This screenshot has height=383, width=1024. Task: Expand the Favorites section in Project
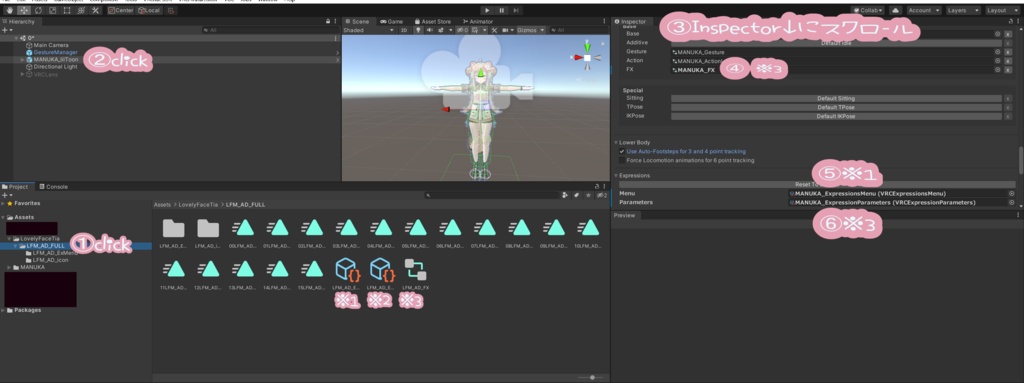(x=3, y=203)
